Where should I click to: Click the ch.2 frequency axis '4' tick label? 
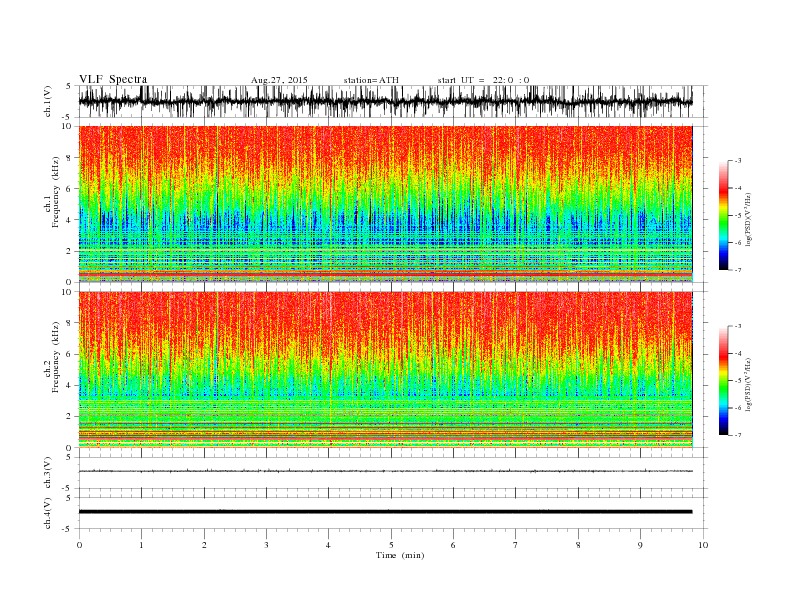[69, 385]
